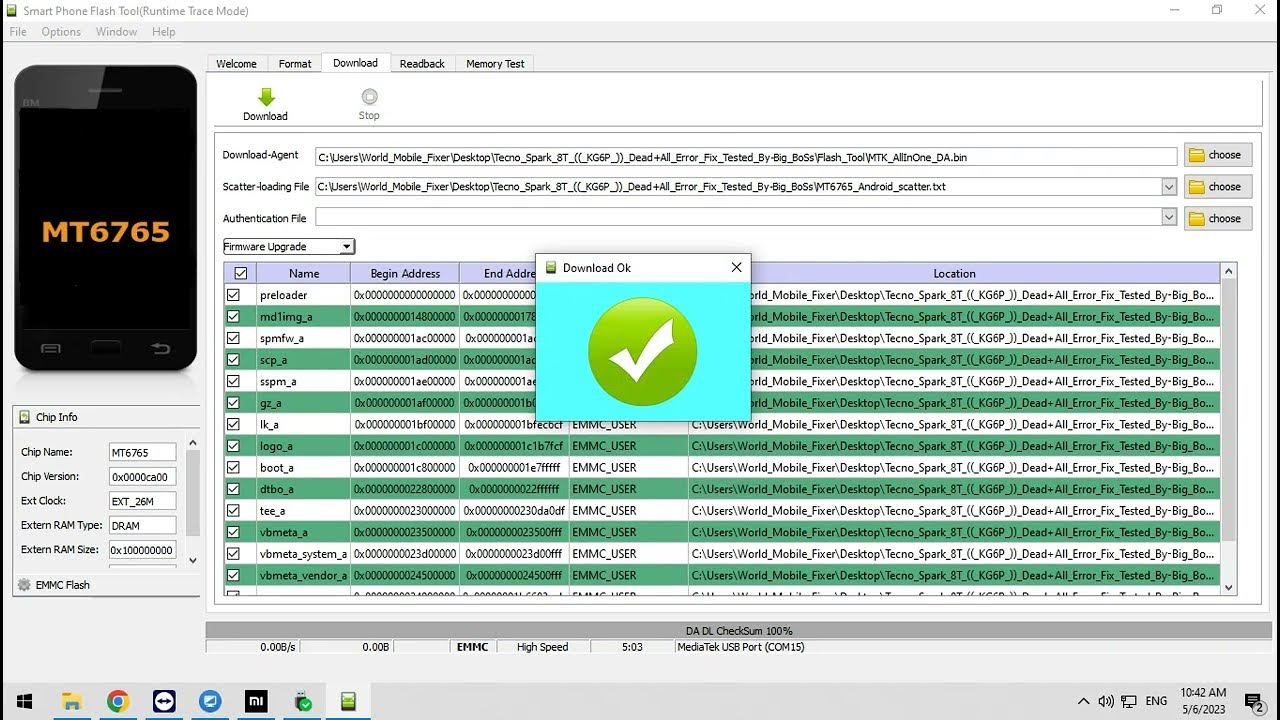Open the blue circular taskbar app
The image size is (1280, 720).
(210, 701)
